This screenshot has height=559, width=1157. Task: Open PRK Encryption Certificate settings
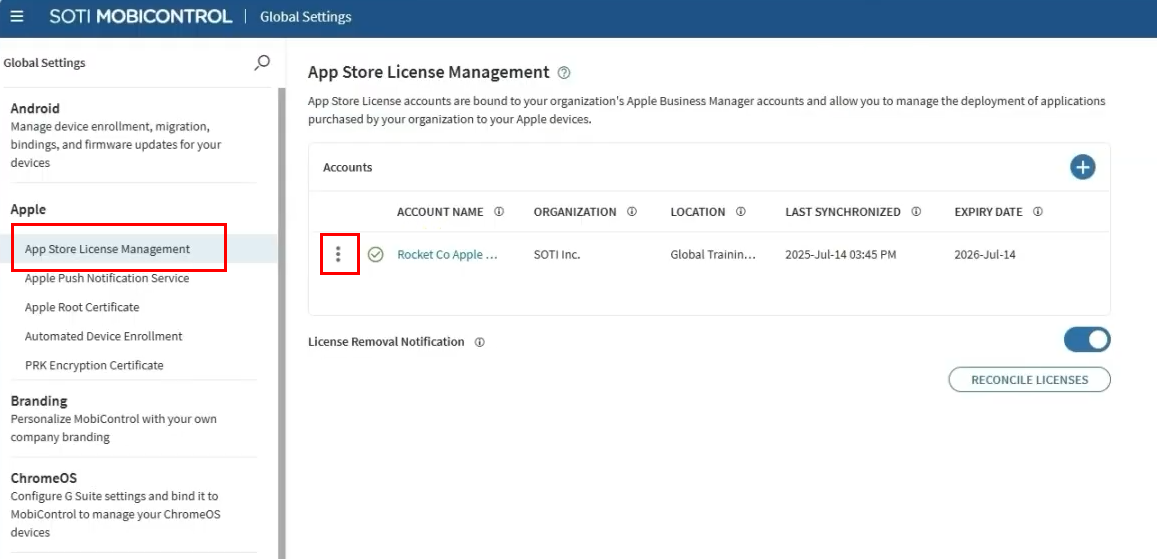tap(94, 365)
